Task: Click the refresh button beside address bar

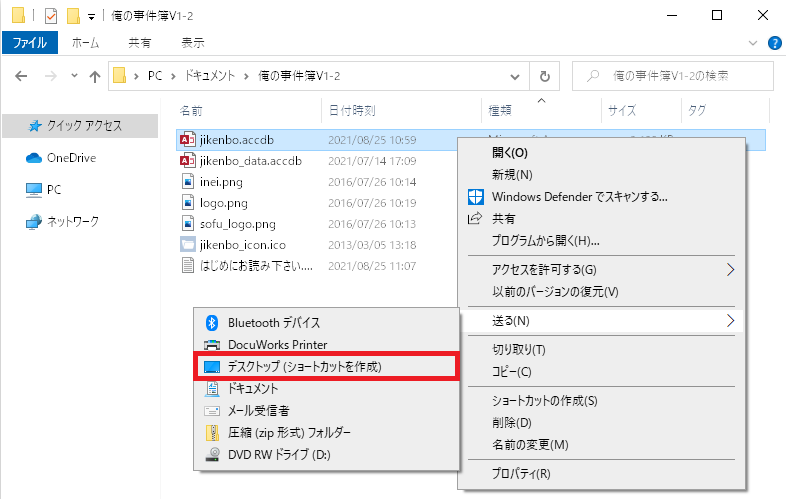Action: pyautogui.click(x=544, y=76)
